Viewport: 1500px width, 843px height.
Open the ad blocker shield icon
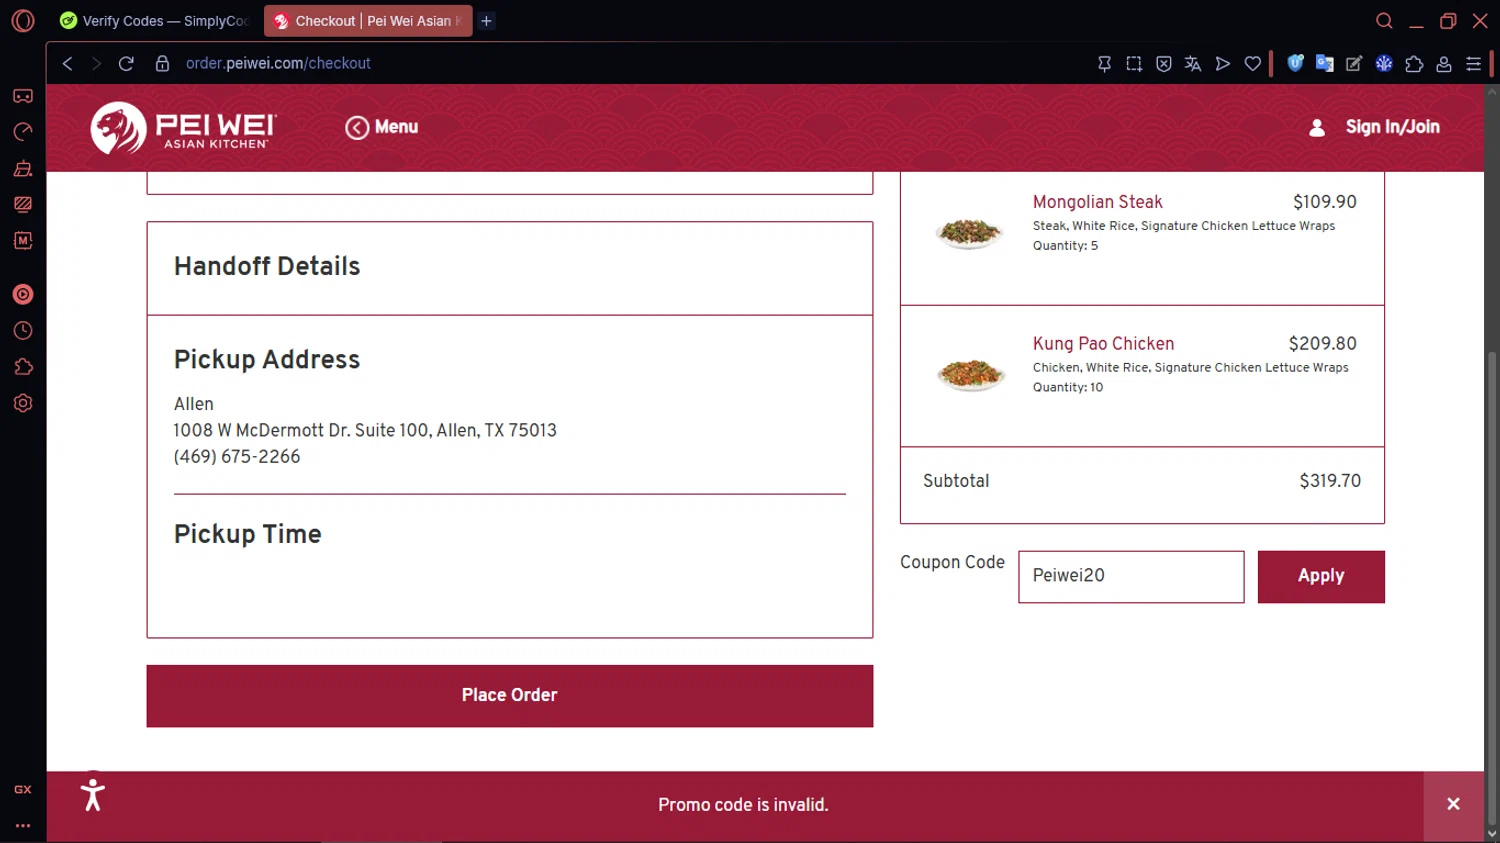pyautogui.click(x=1164, y=63)
